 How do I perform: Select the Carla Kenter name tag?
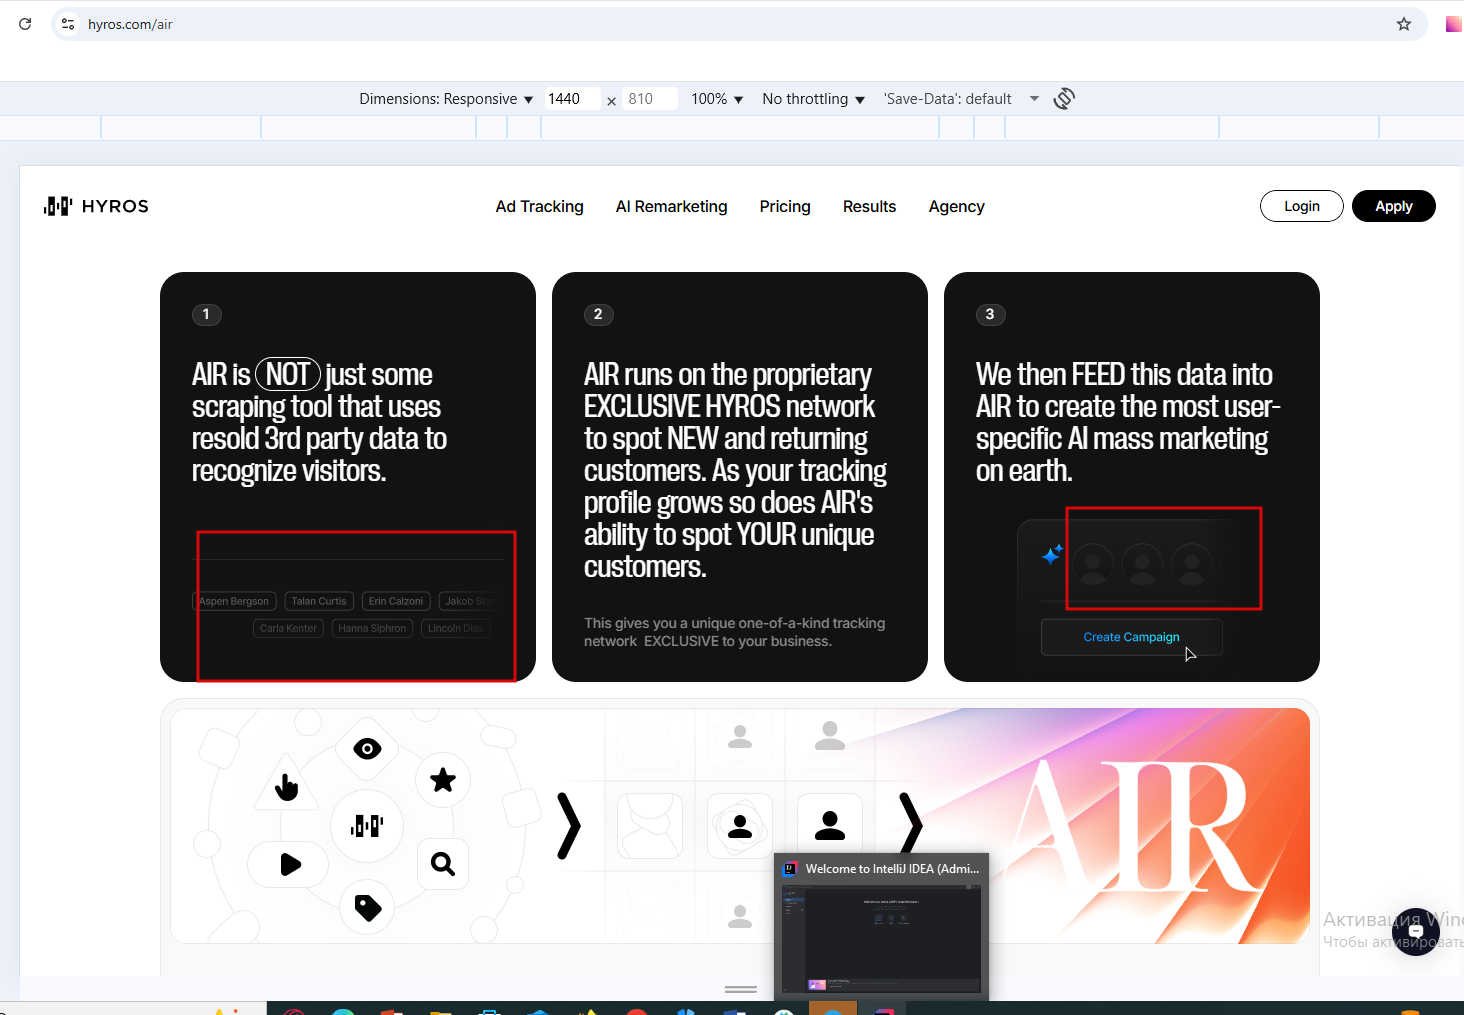[288, 628]
